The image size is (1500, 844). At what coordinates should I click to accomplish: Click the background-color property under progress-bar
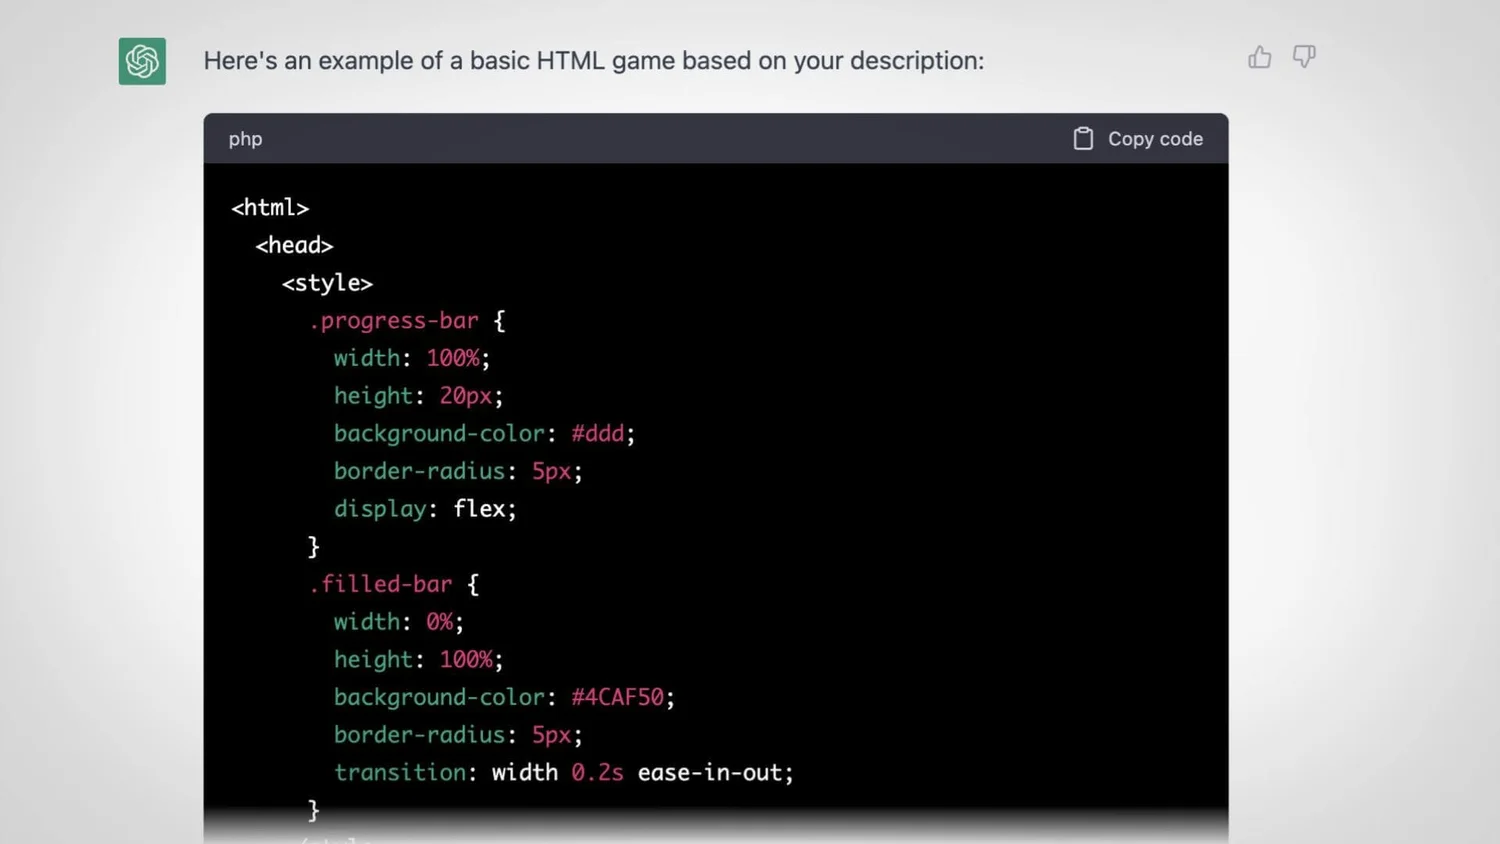pos(439,433)
